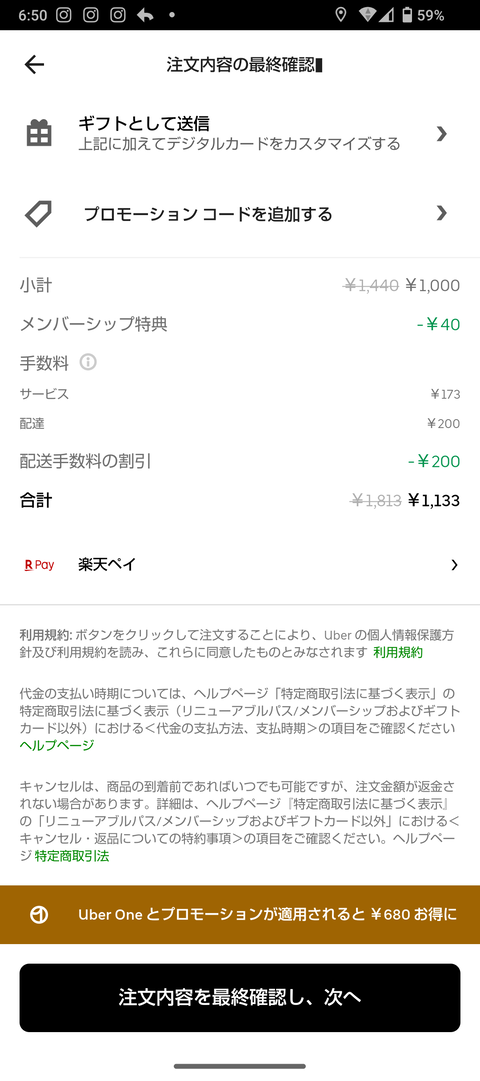Image resolution: width=480 pixels, height=1081 pixels.
Task: Tap the Uber One ¥680 savings banner
Action: 240,915
